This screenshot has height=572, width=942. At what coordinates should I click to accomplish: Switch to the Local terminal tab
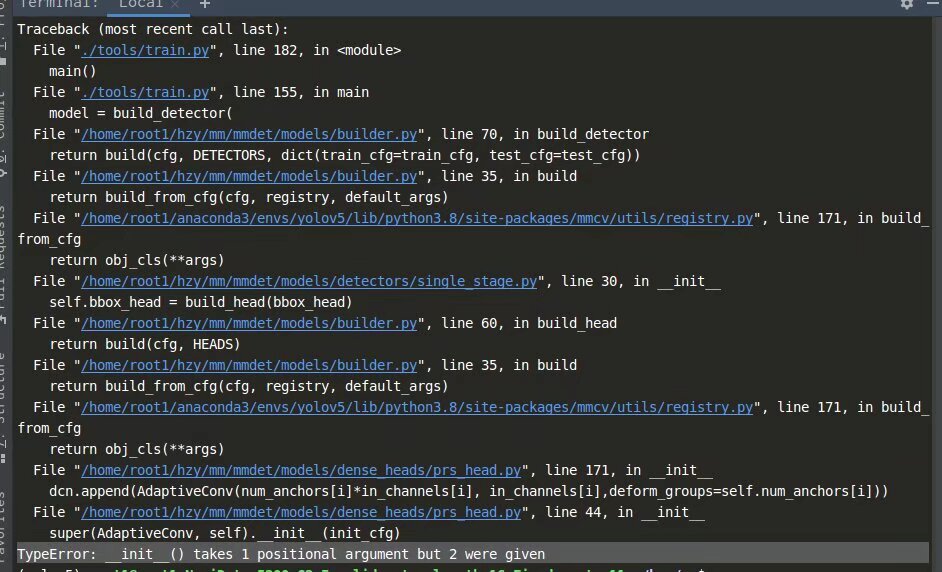(141, 4)
